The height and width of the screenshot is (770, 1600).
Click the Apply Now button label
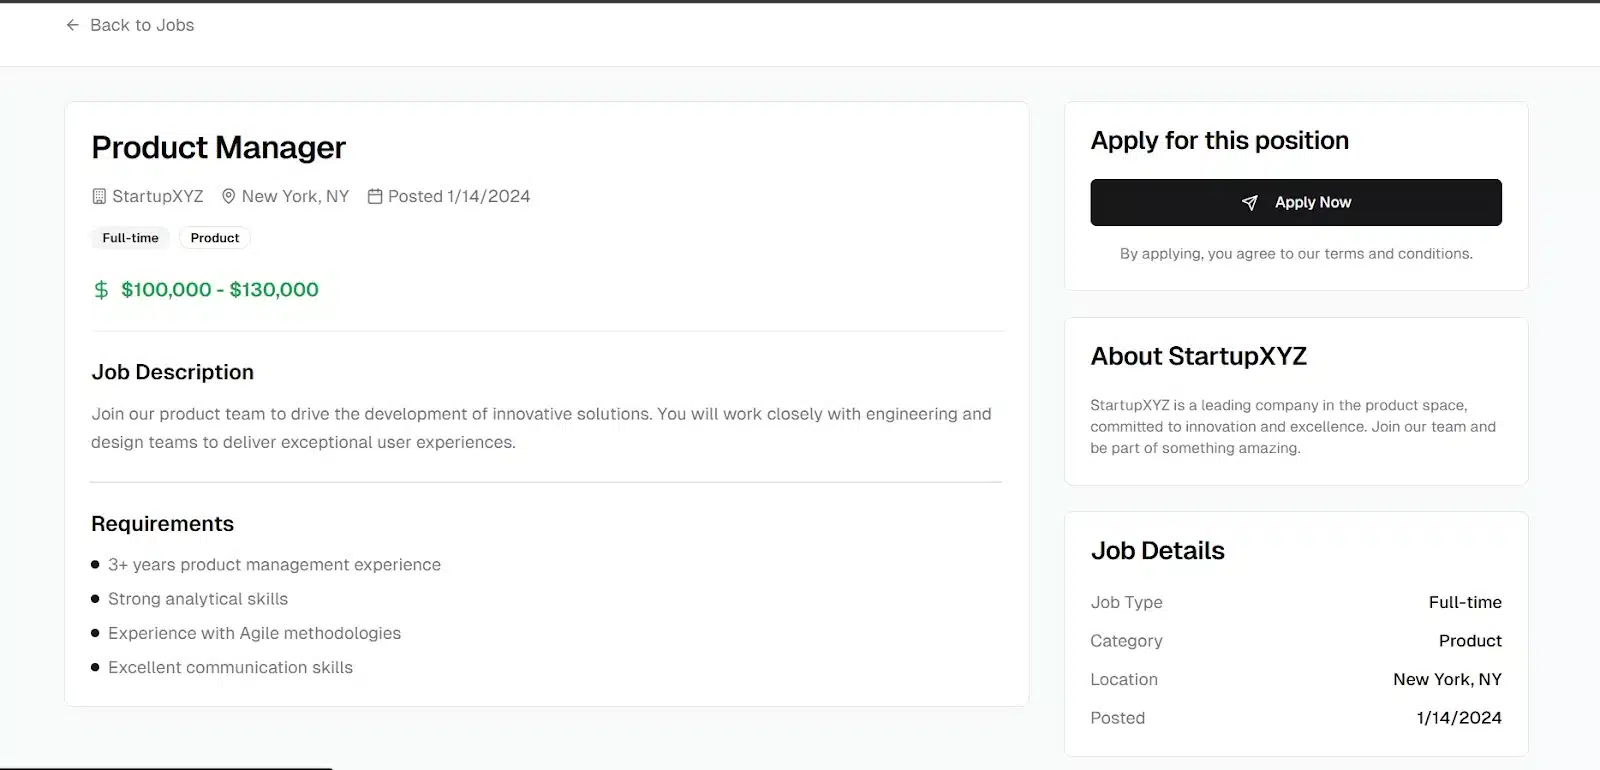1313,203
